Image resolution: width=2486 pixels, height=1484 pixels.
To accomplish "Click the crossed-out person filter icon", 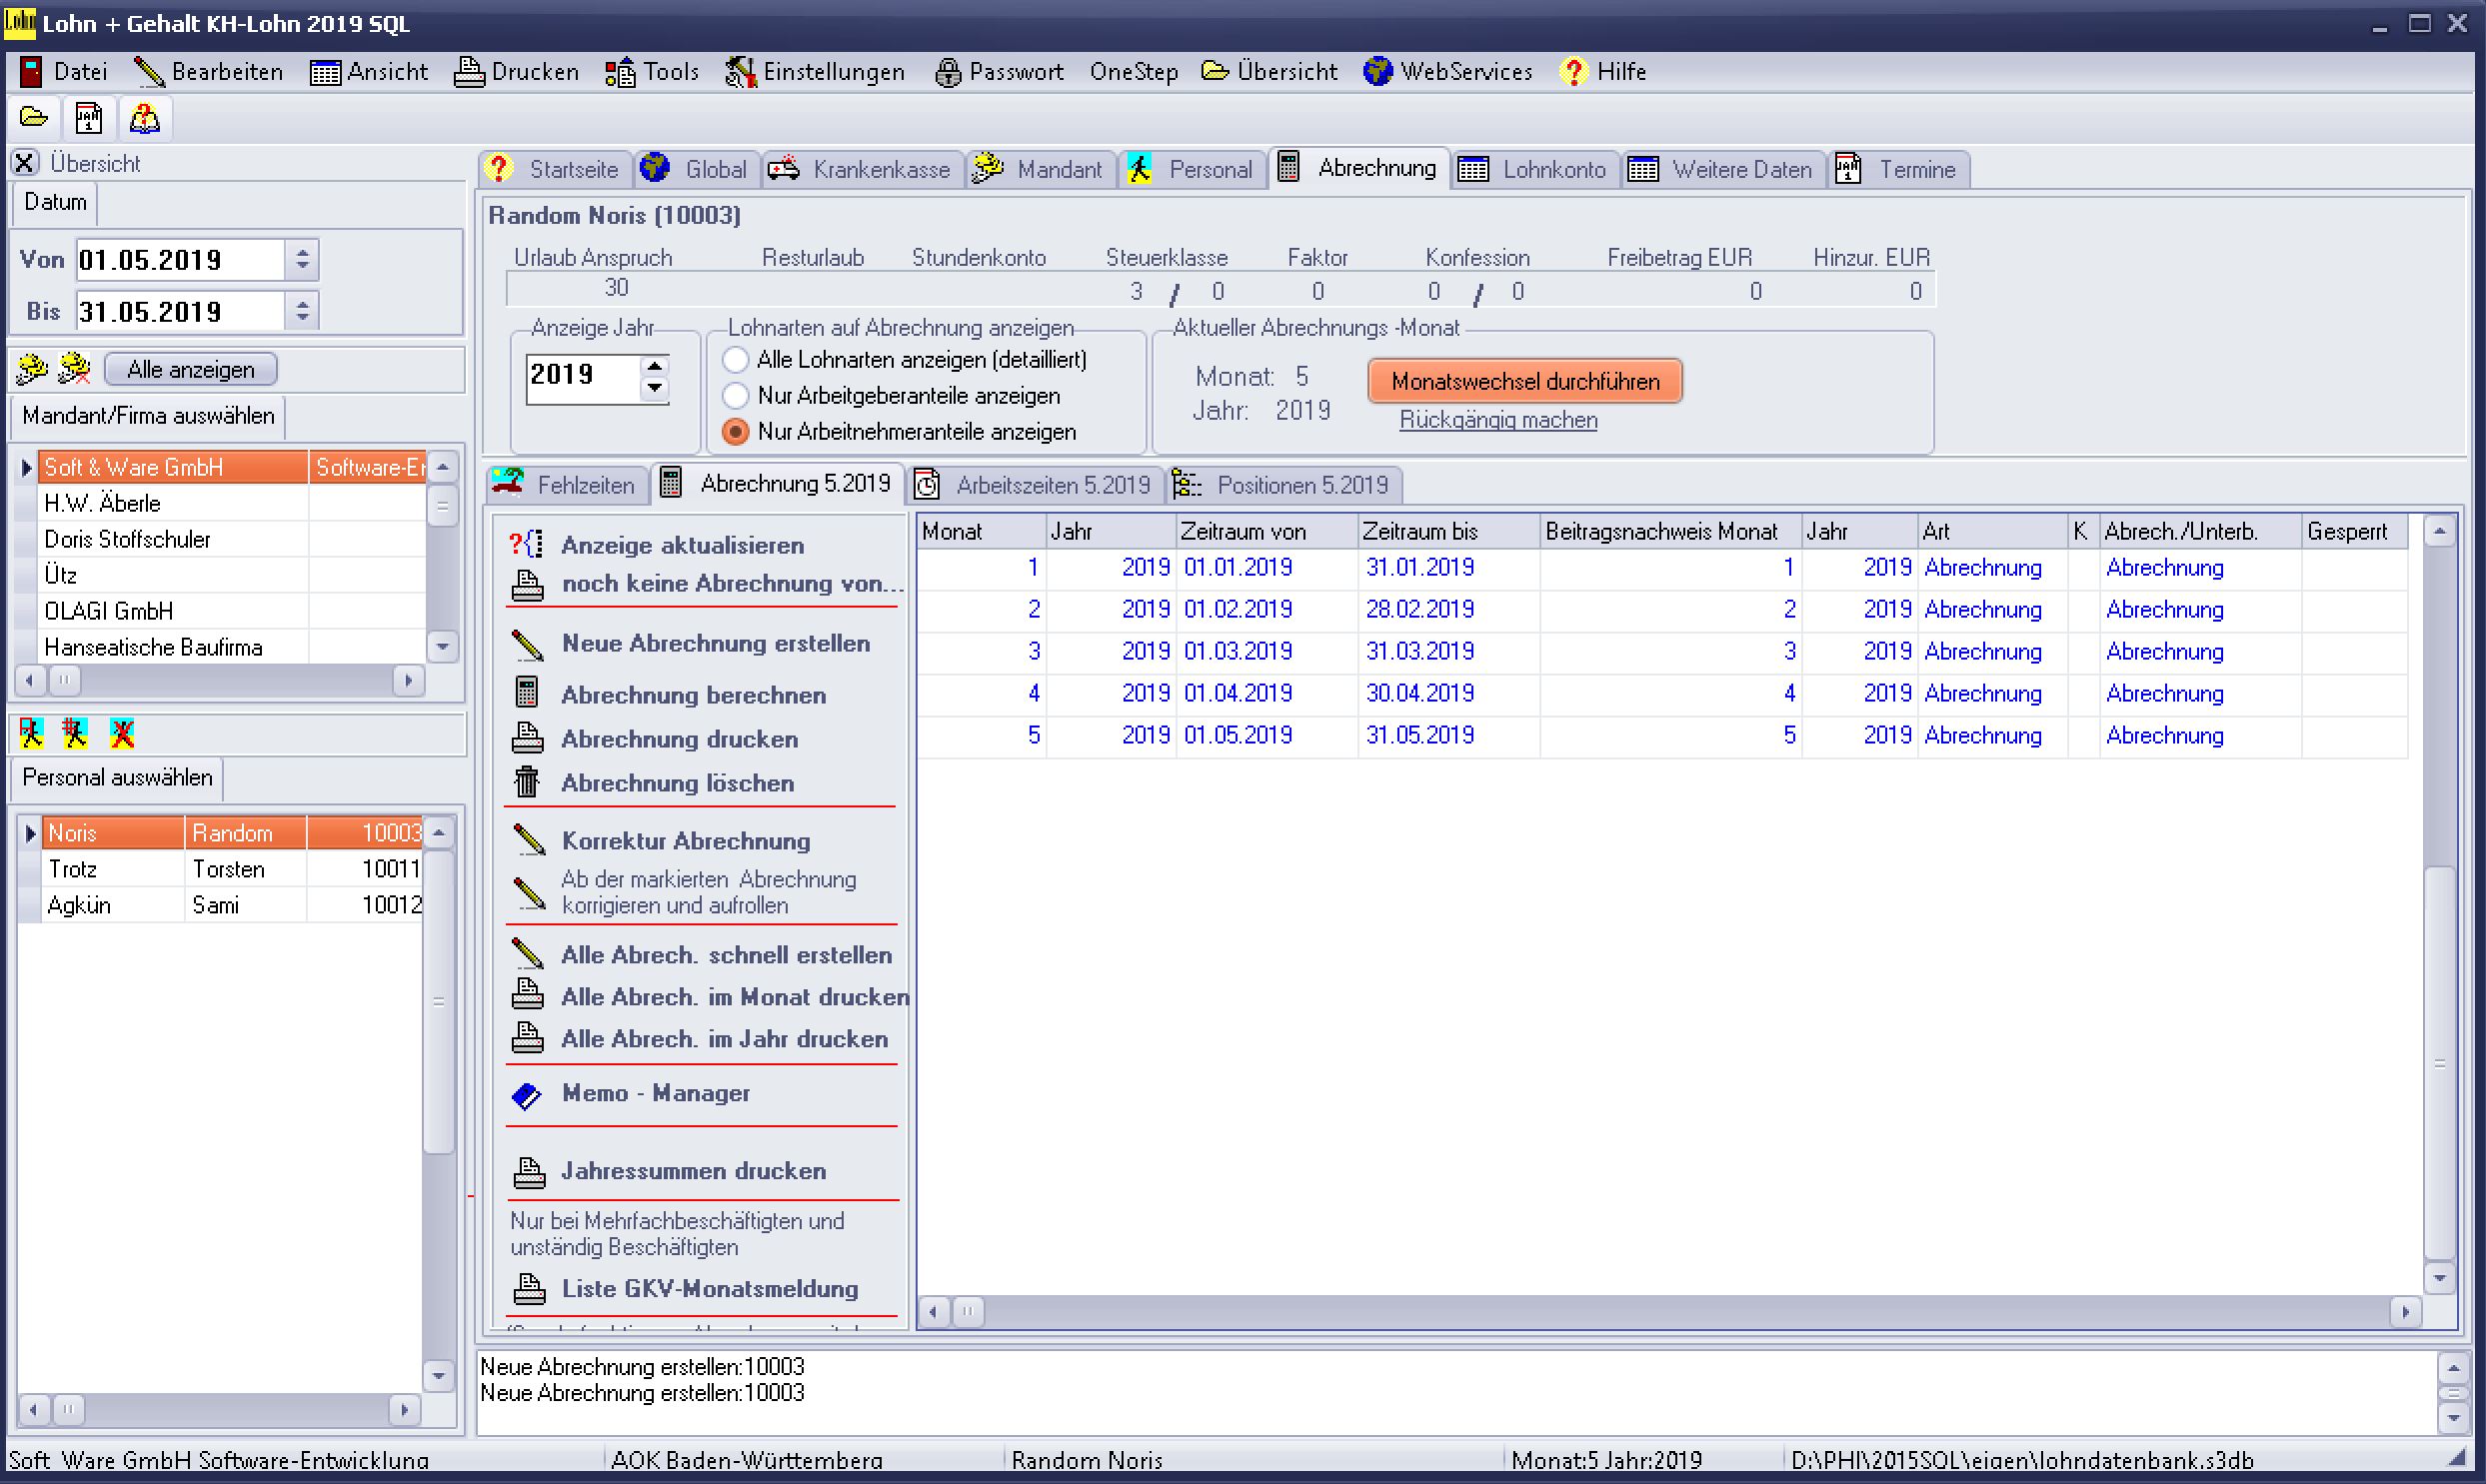I will click(x=122, y=734).
